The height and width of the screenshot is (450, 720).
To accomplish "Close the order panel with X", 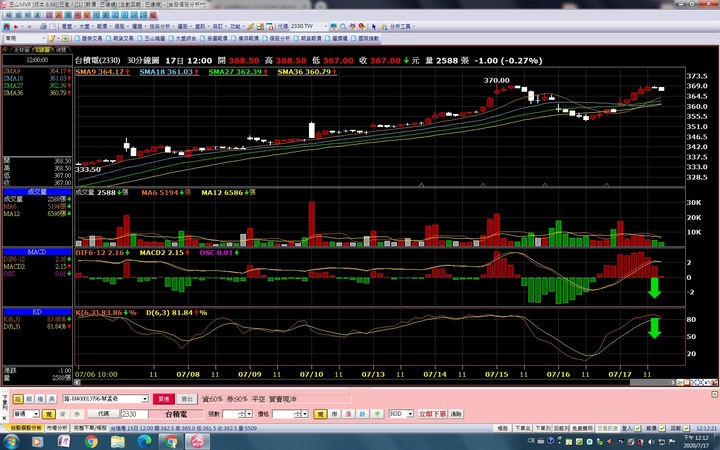I will click(5, 418).
